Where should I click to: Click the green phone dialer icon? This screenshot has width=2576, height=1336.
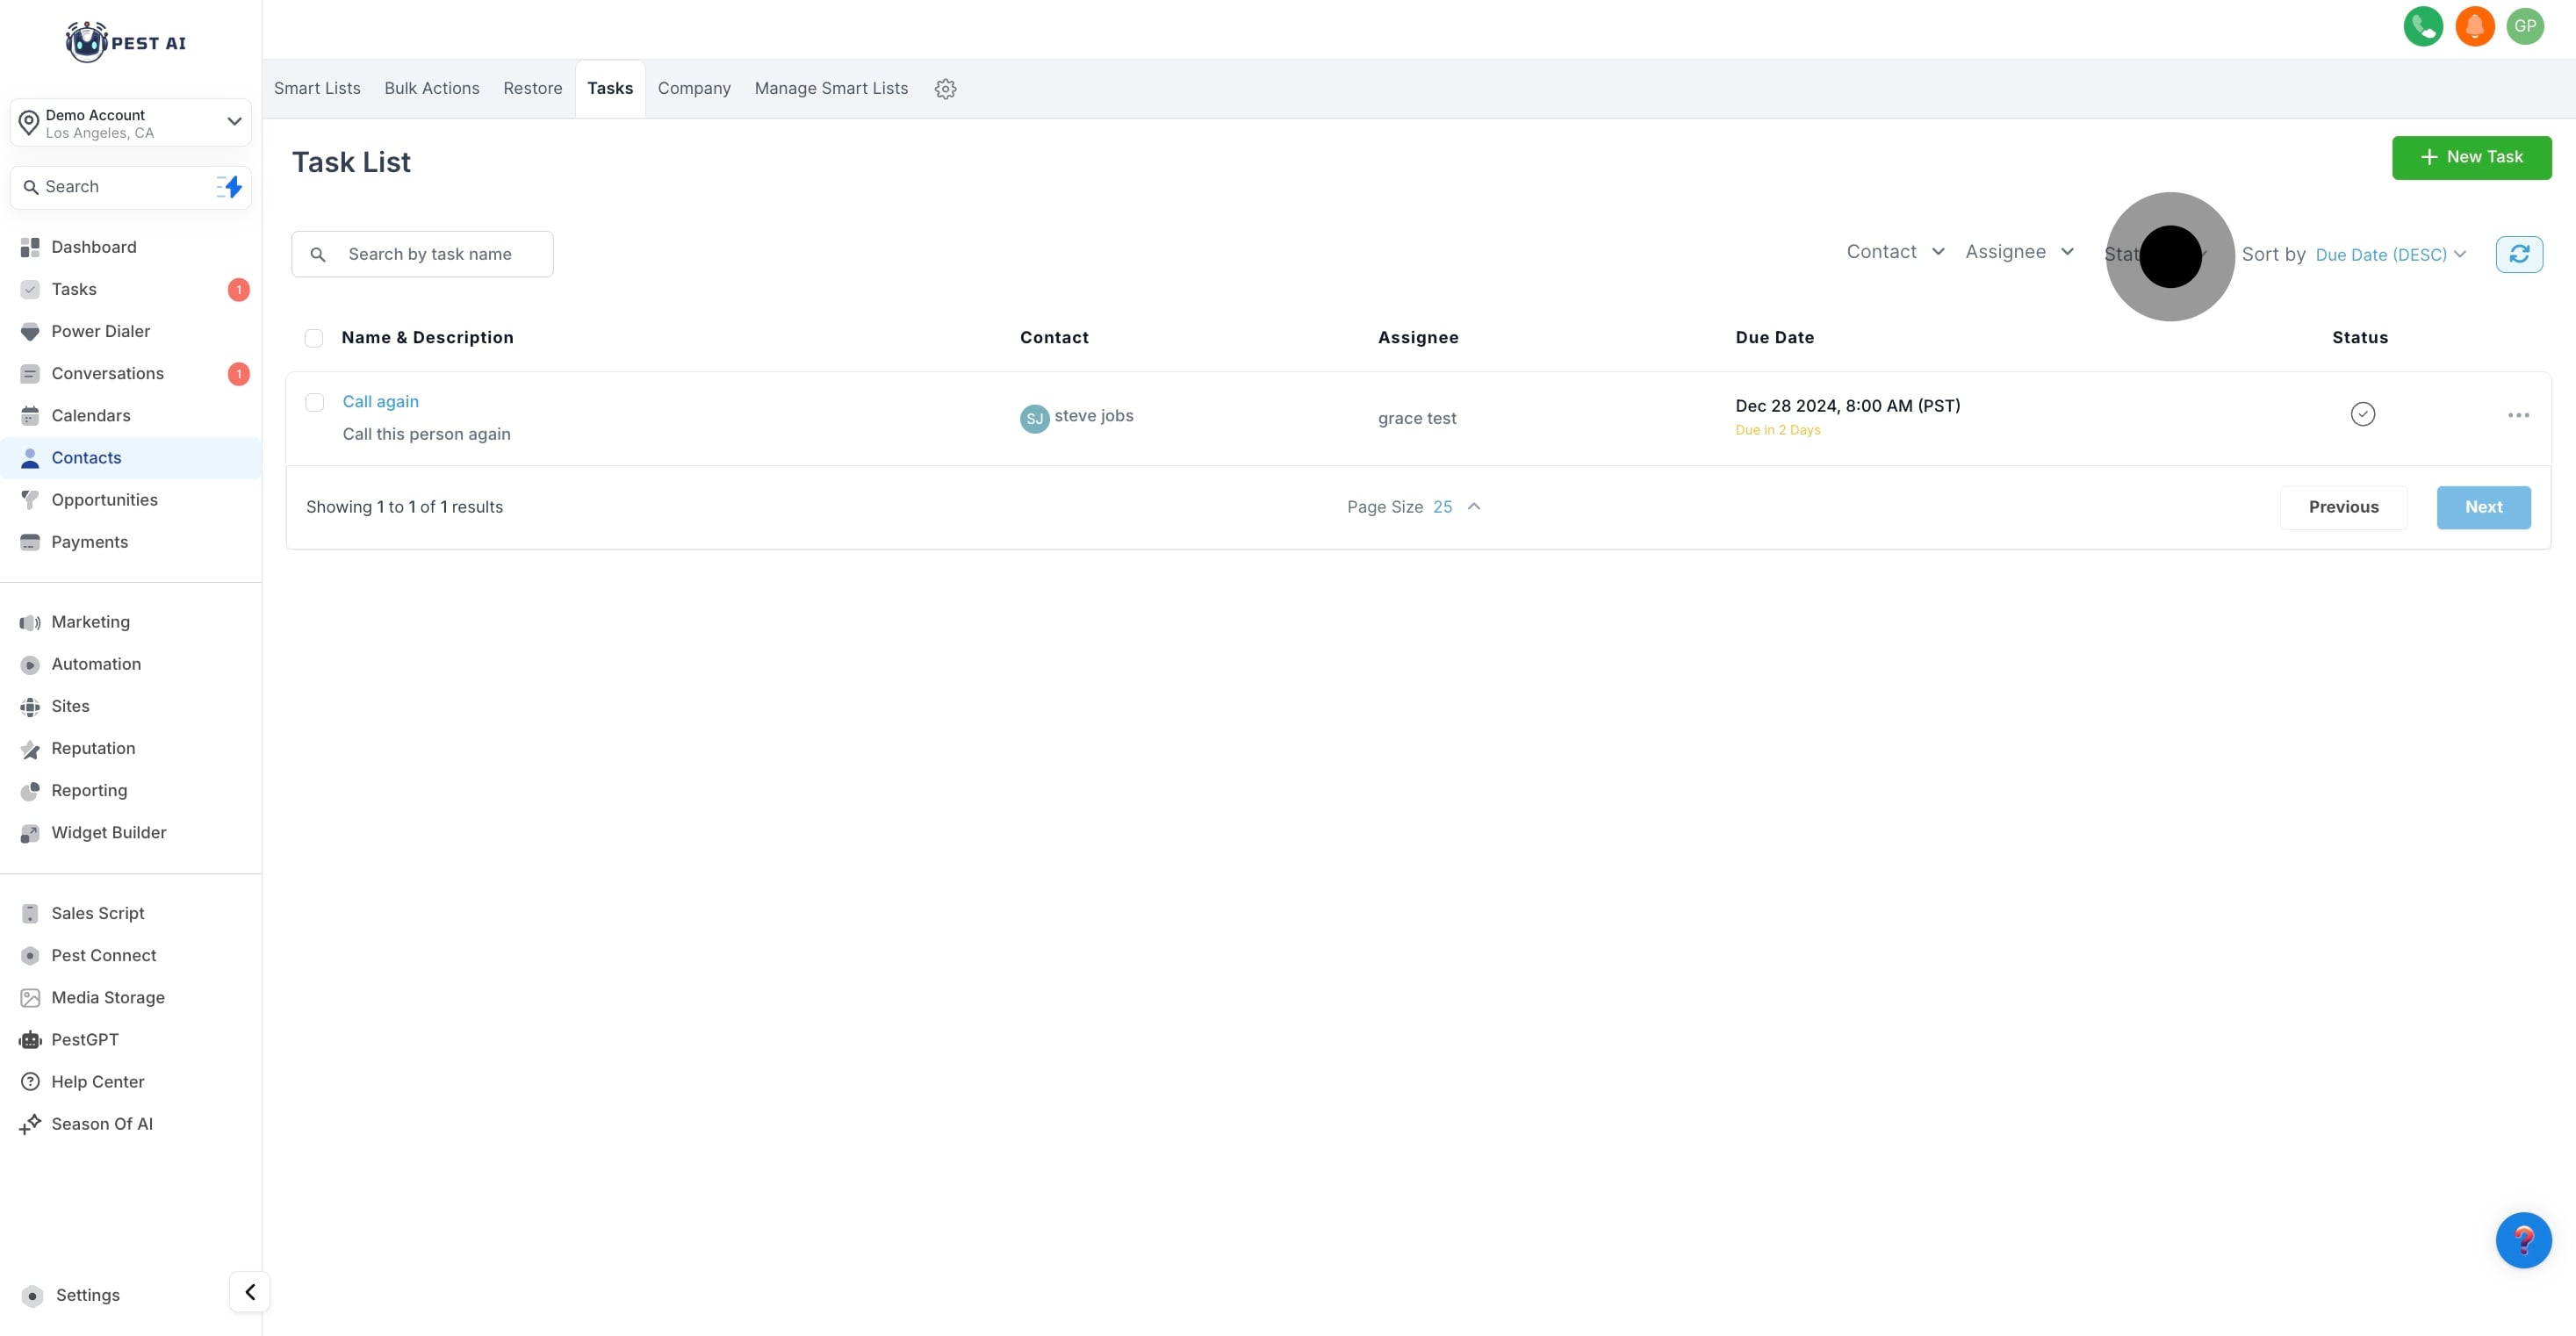tap(2422, 27)
